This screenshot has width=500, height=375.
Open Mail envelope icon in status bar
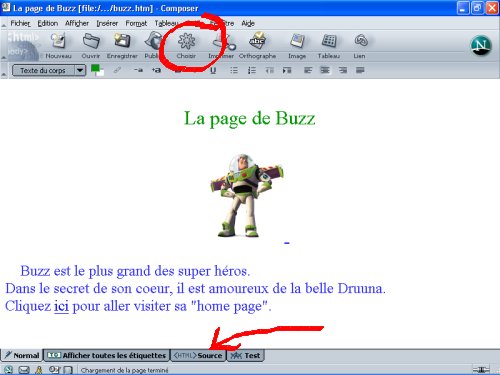tap(24, 370)
